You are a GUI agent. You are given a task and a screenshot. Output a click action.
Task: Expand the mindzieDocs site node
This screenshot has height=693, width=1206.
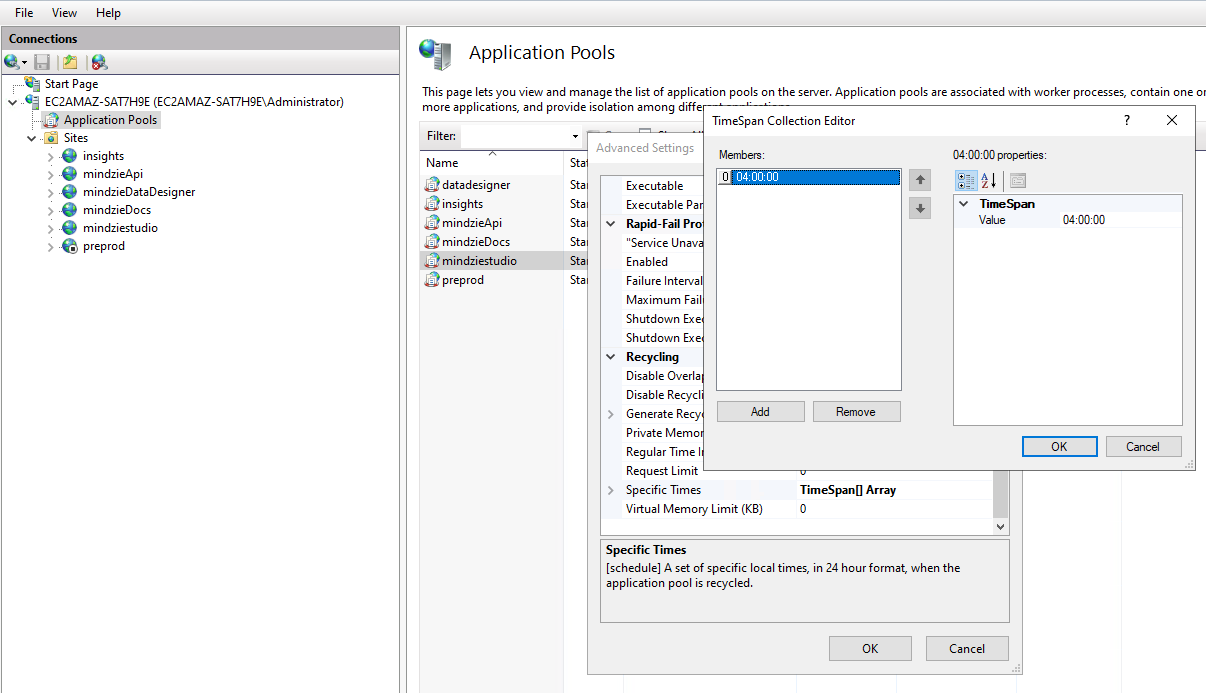coord(50,210)
